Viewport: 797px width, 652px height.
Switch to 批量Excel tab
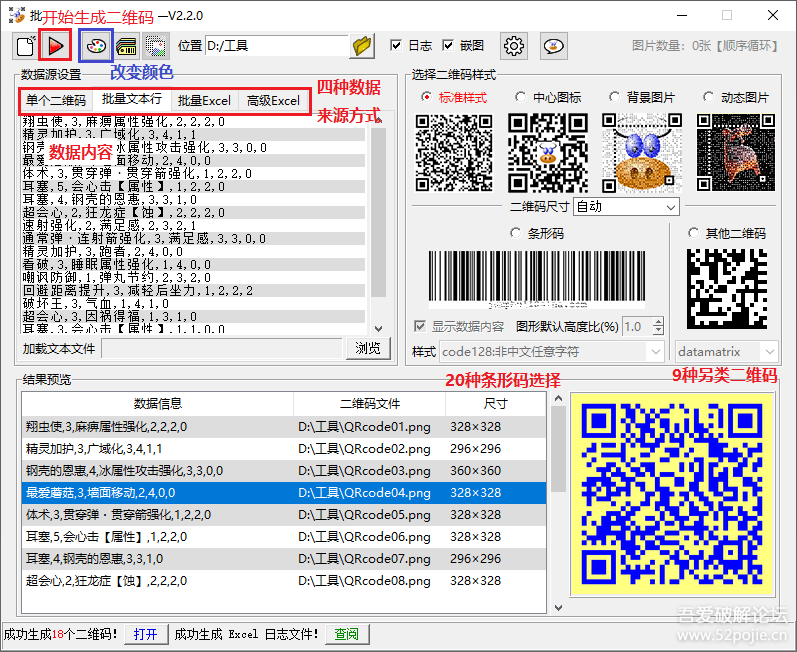pos(204,101)
